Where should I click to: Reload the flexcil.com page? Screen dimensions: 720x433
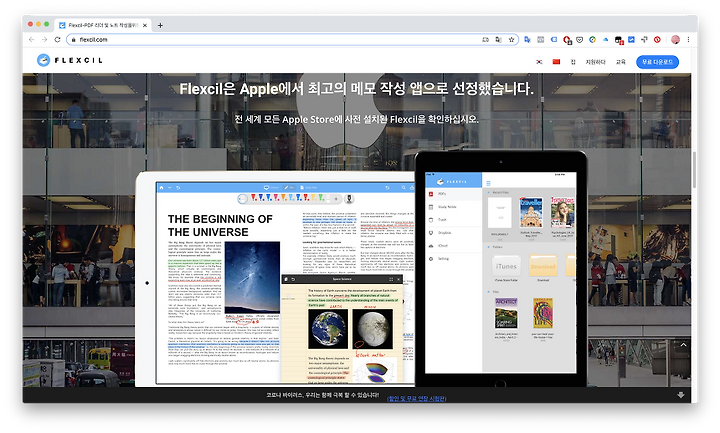[x=57, y=39]
